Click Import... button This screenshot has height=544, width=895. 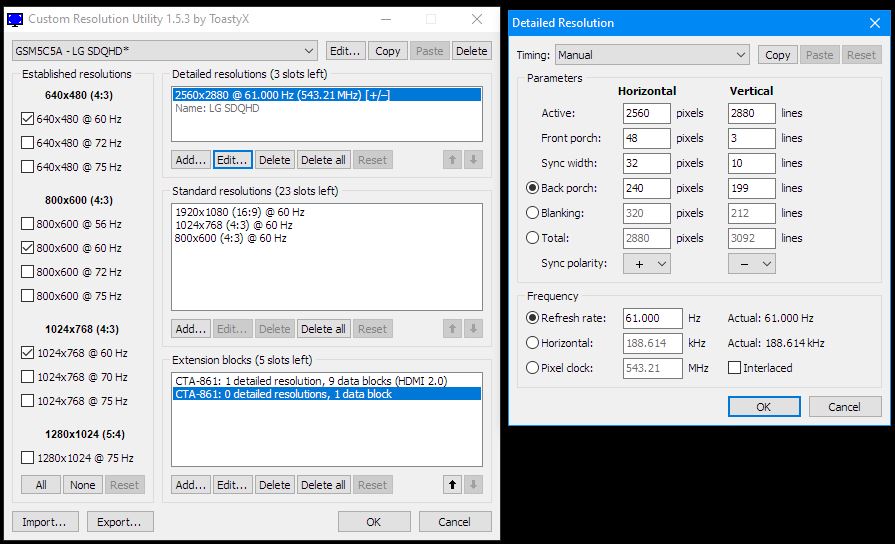tap(46, 521)
